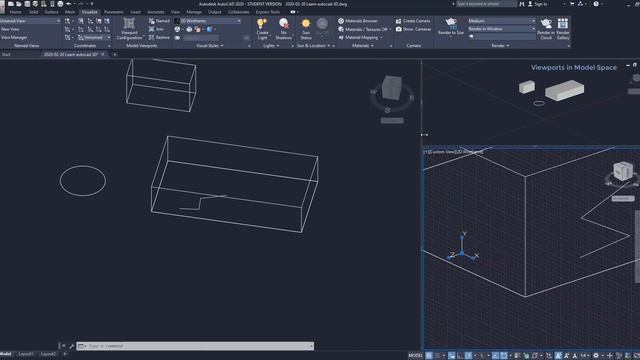
Task: Click the new drawing tab plus button
Action: 115,54
